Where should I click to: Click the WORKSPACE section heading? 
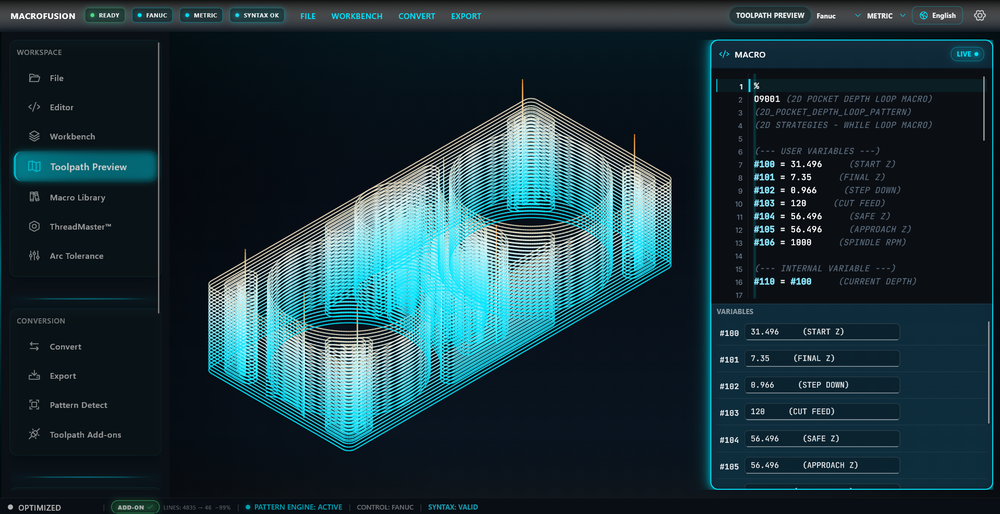(x=39, y=52)
